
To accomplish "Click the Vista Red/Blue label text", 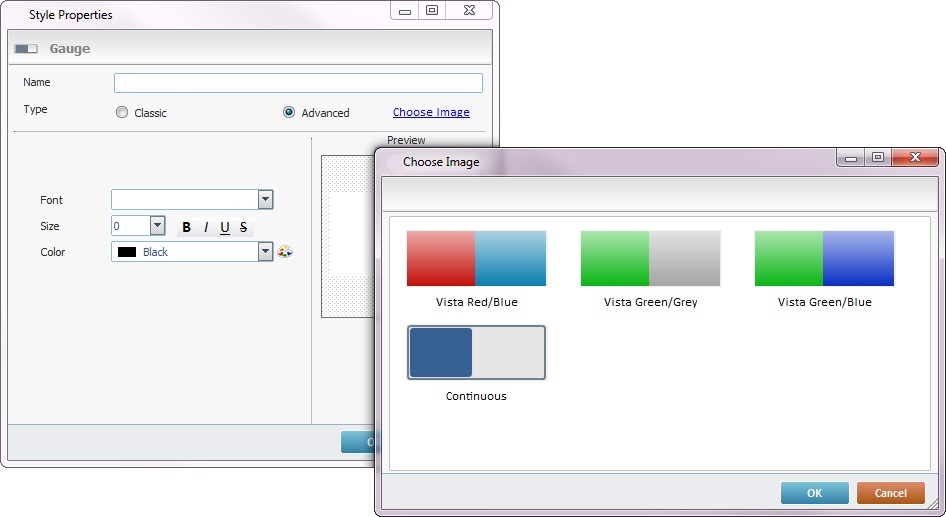I will pyautogui.click(x=477, y=302).
